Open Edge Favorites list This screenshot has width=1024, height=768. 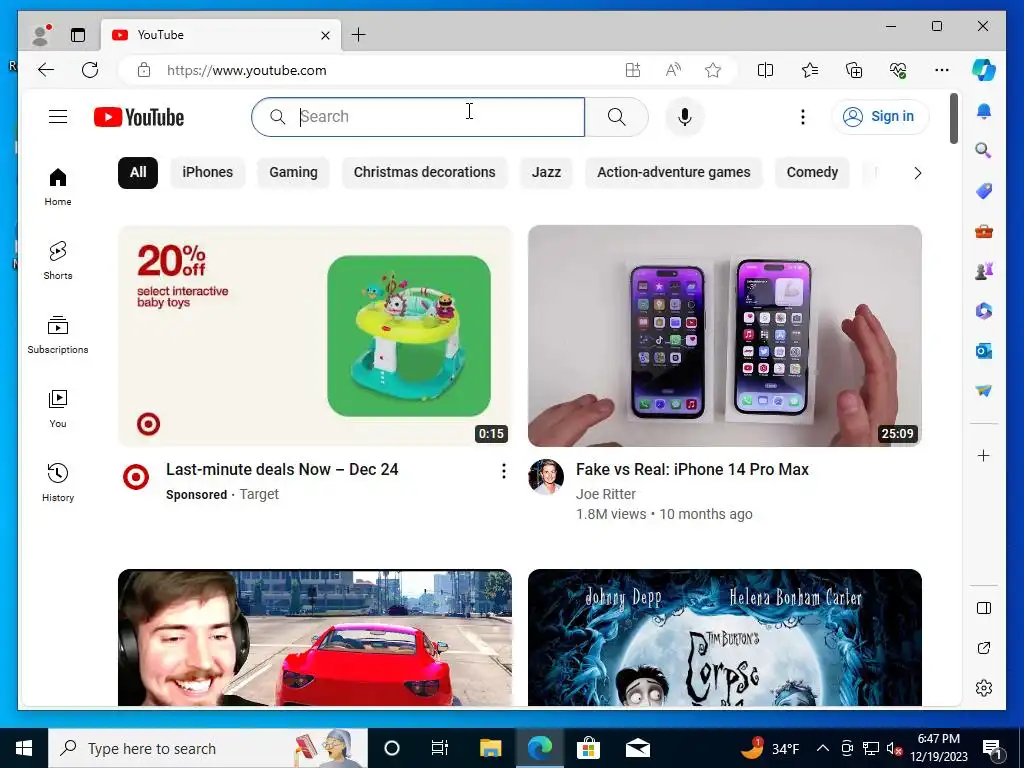810,70
